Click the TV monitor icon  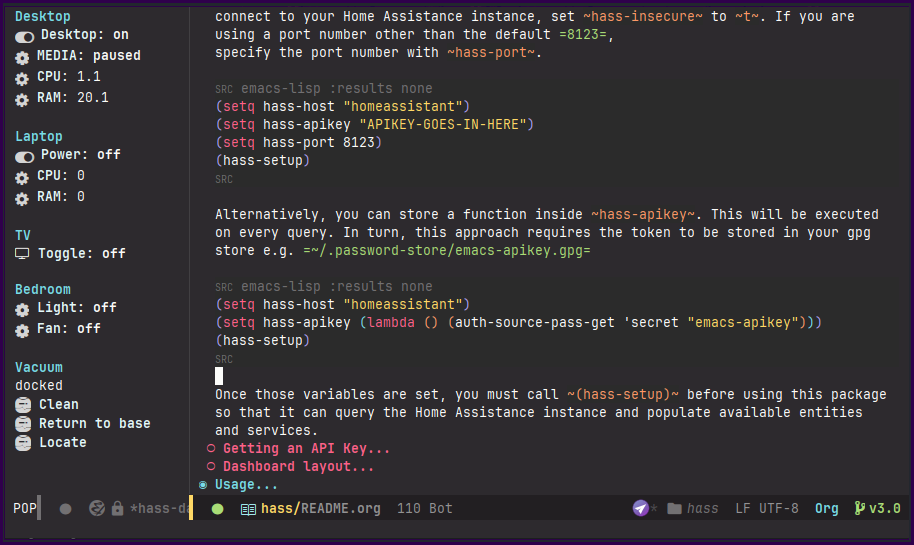click(x=22, y=254)
